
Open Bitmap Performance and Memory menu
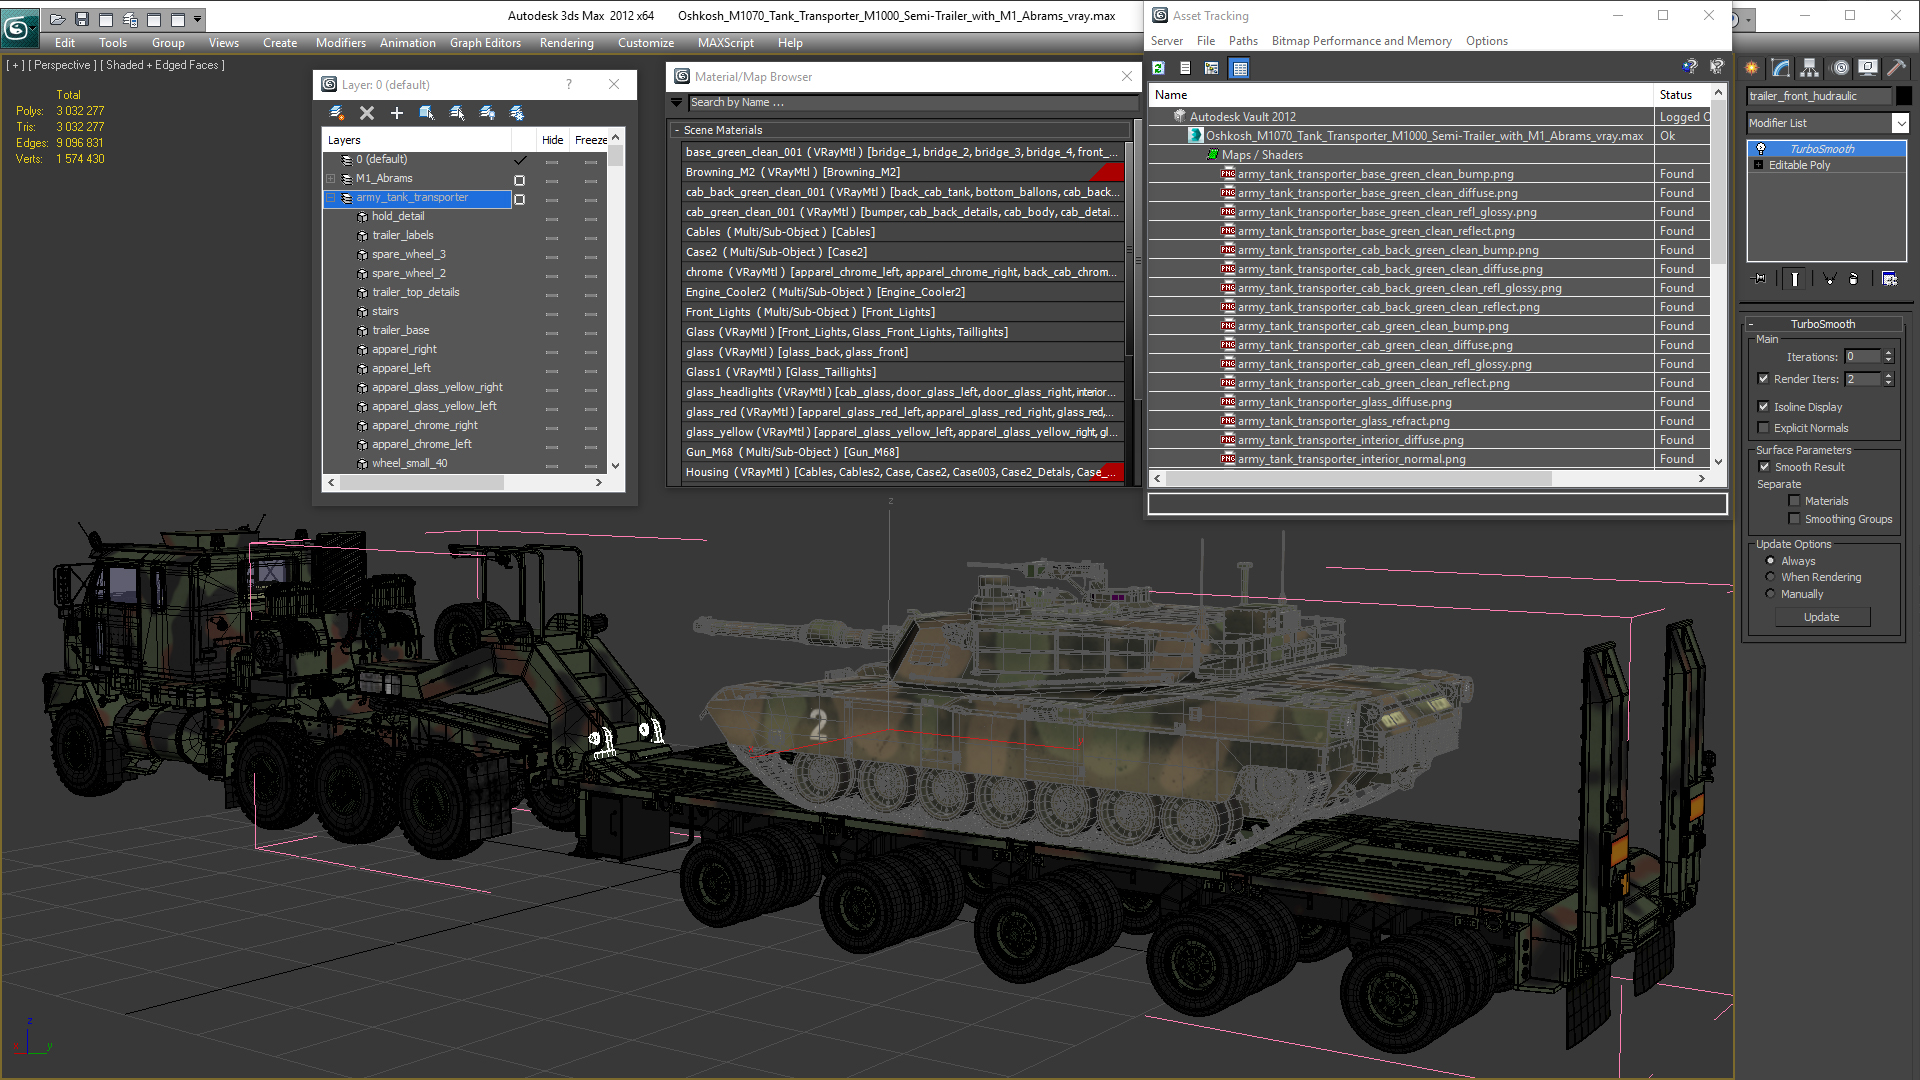(1361, 41)
